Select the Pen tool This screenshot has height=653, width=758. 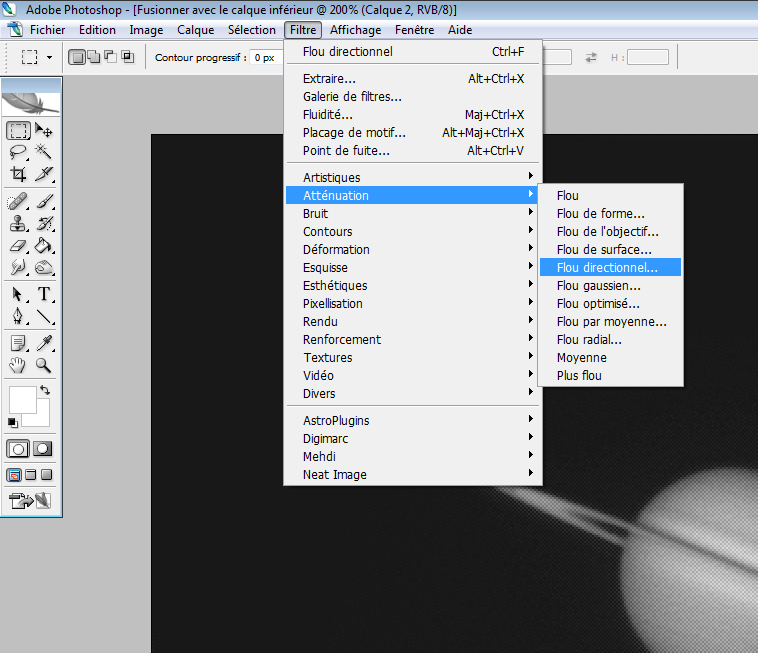(x=18, y=316)
